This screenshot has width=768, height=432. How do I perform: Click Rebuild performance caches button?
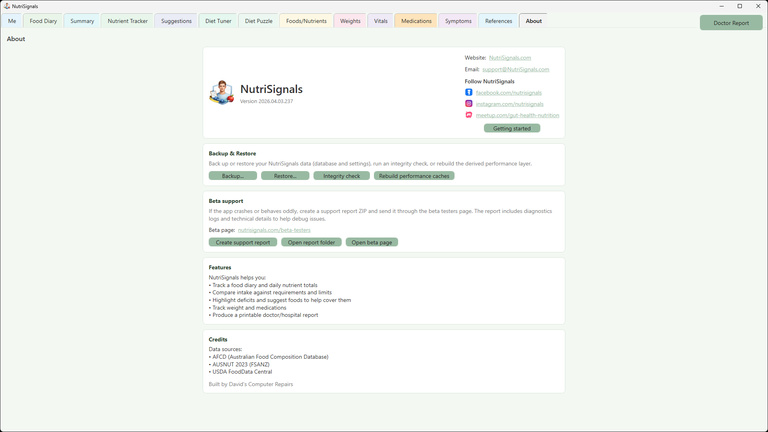pos(414,176)
